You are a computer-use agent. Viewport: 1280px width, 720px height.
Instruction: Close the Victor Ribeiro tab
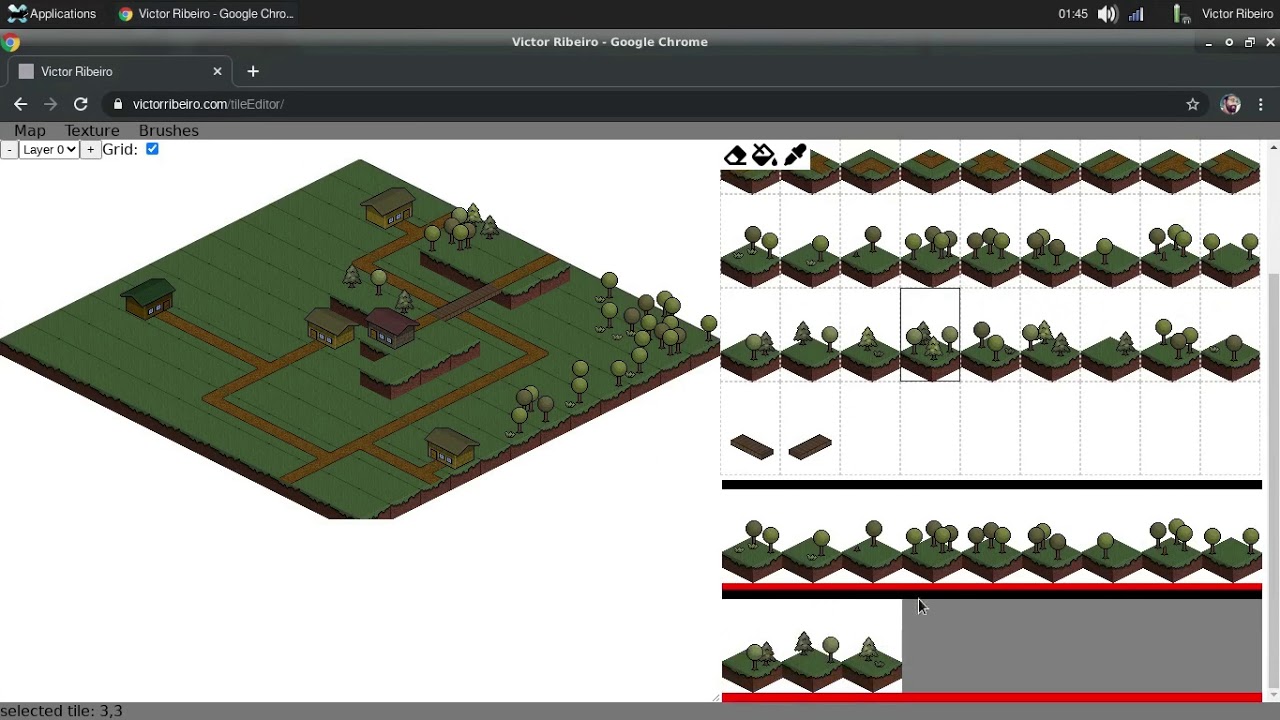(217, 71)
